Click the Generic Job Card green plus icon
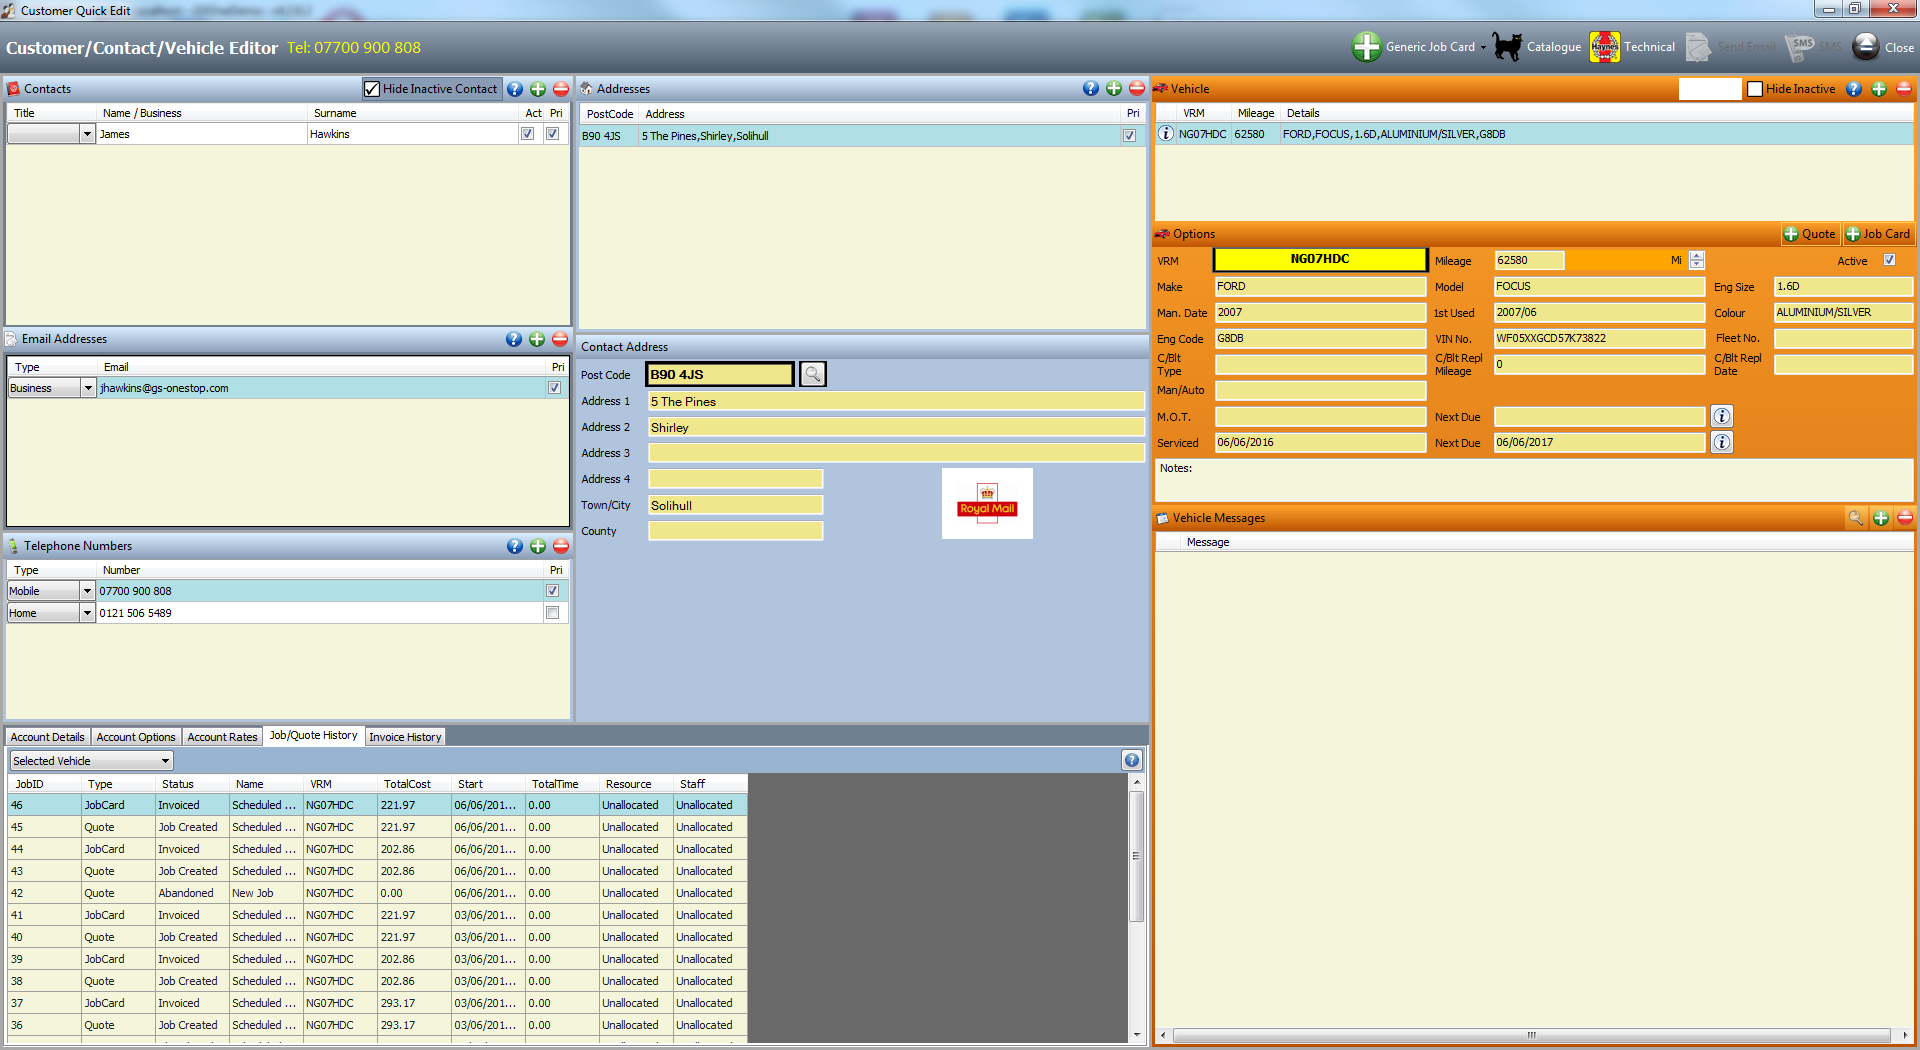This screenshot has width=1920, height=1050. pyautogui.click(x=1366, y=47)
